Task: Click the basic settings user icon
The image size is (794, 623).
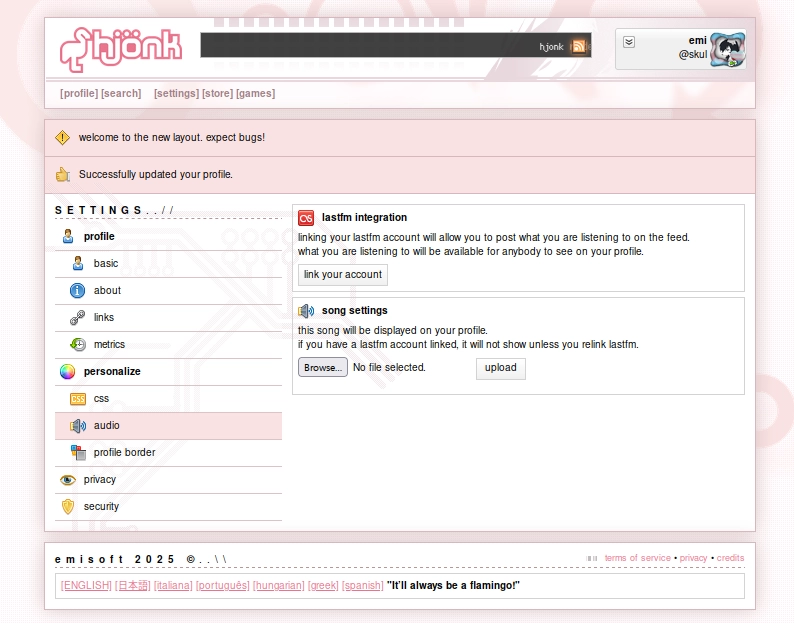Action: coord(77,263)
